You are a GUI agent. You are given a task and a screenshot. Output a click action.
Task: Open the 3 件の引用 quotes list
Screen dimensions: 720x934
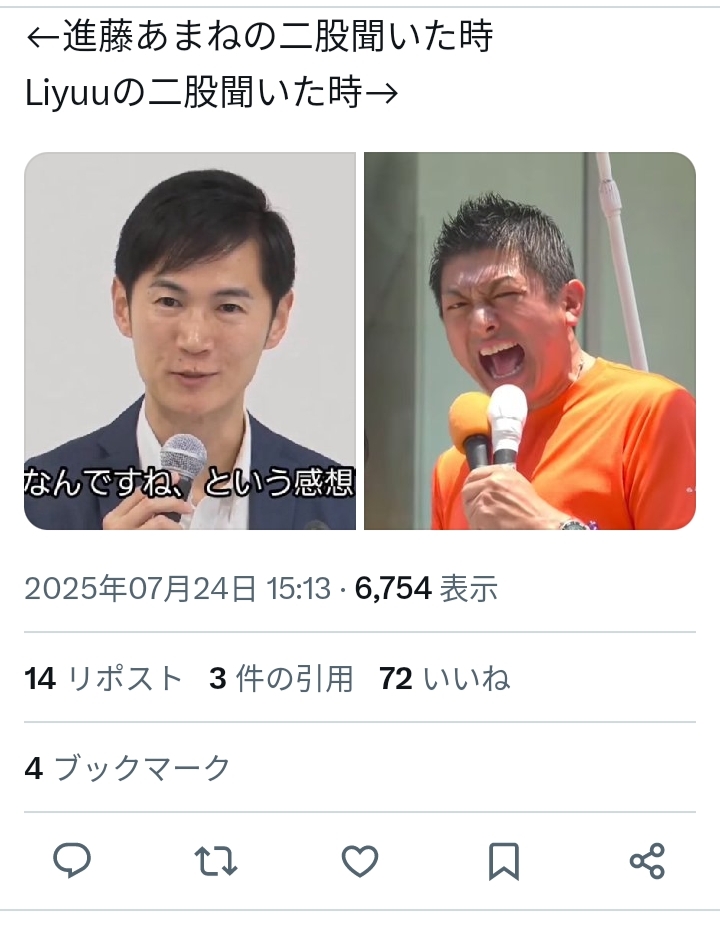coord(281,678)
